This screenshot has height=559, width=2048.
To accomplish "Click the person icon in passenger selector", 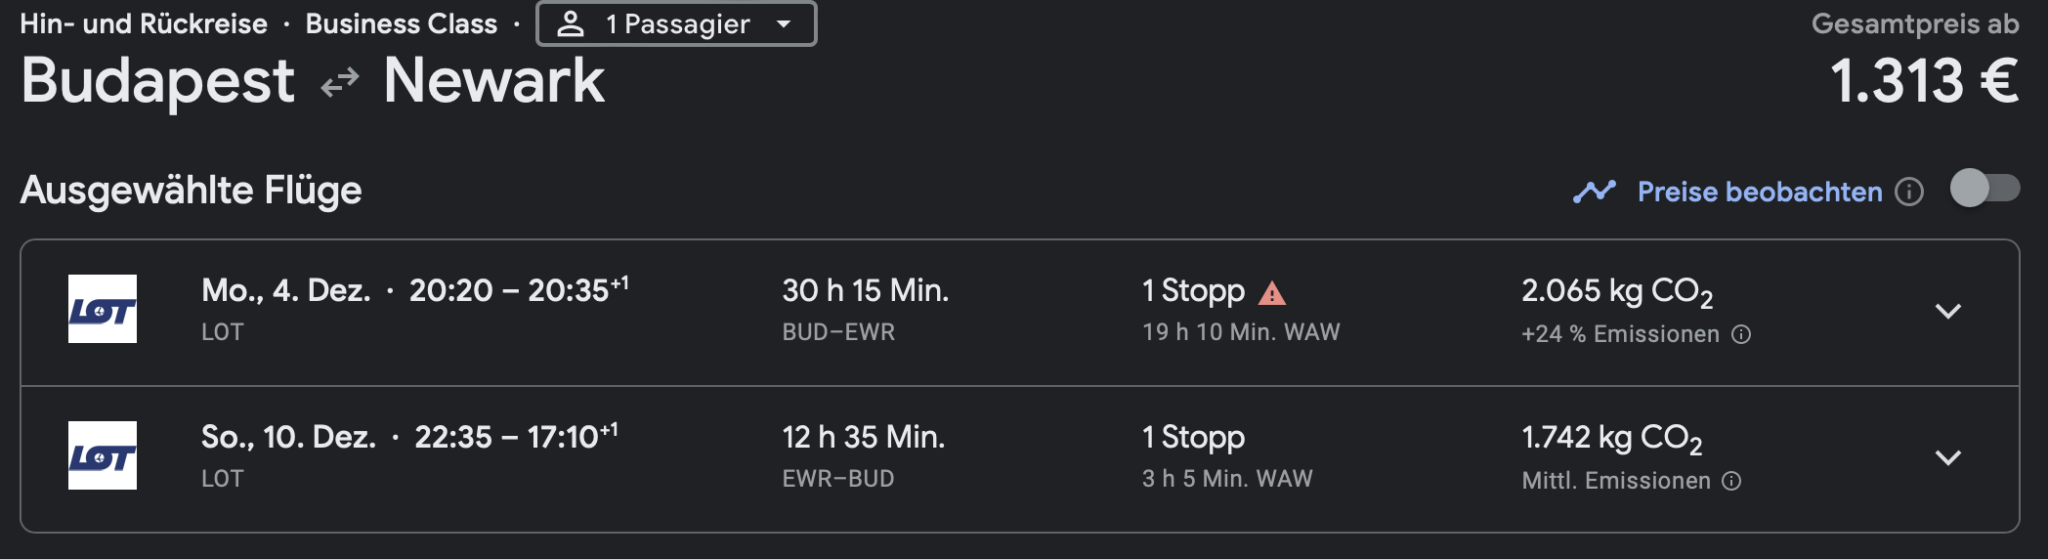I will 570,24.
